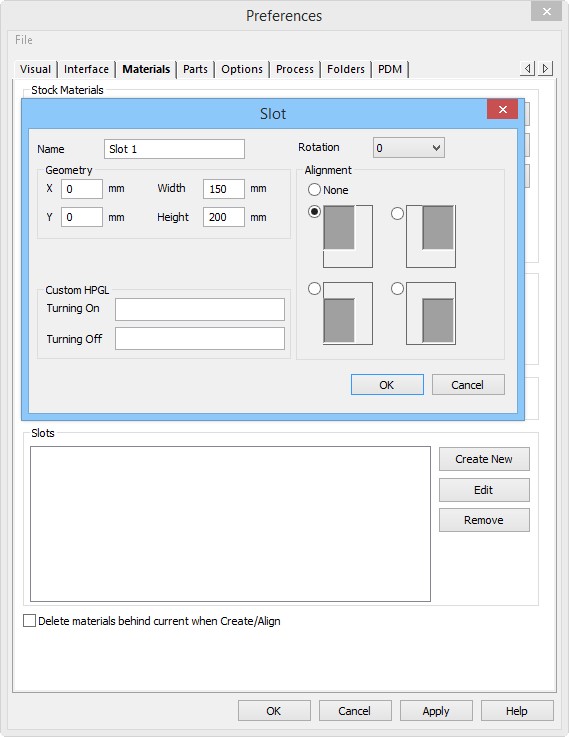Switch to the Parts tab
Screen dimensions: 569x737
pyautogui.click(x=195, y=69)
